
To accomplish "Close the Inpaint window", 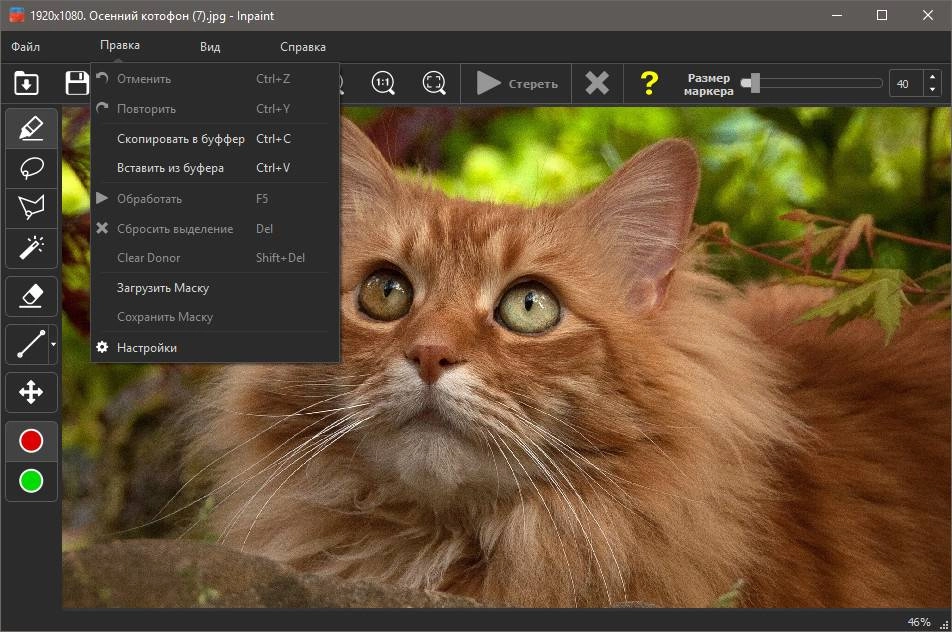I will point(928,15).
